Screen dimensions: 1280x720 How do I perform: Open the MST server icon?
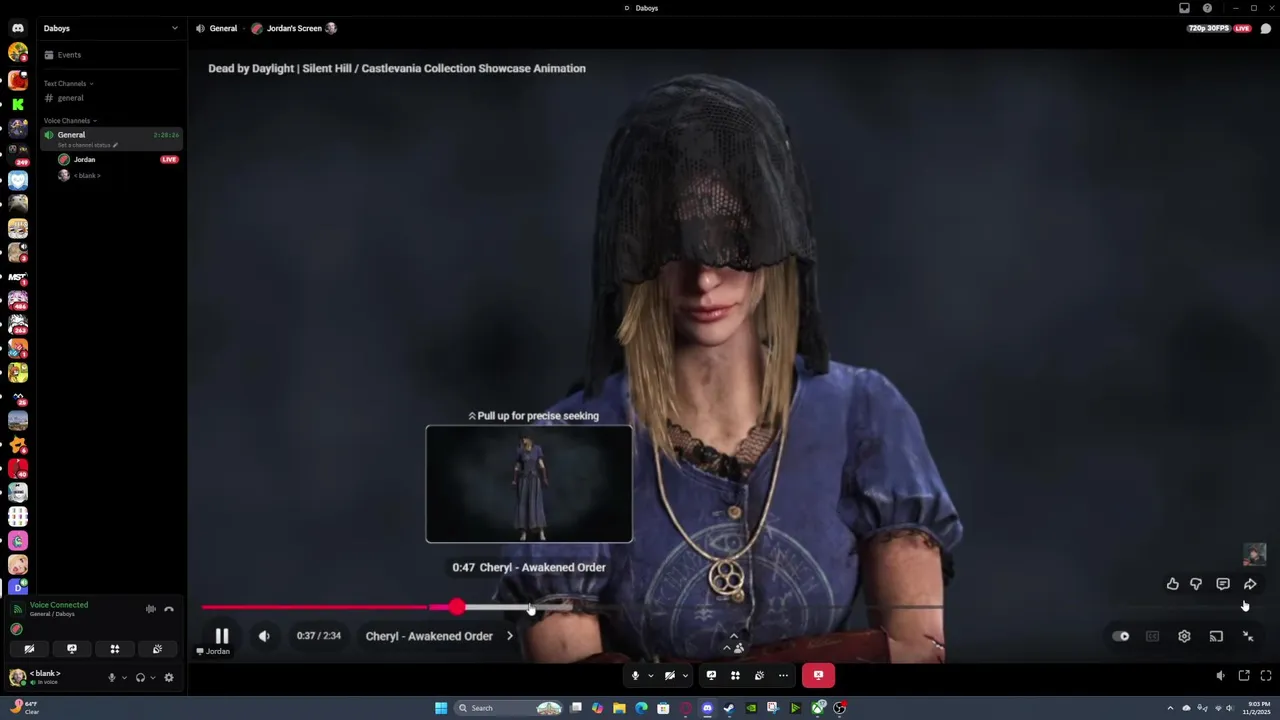pos(17,277)
